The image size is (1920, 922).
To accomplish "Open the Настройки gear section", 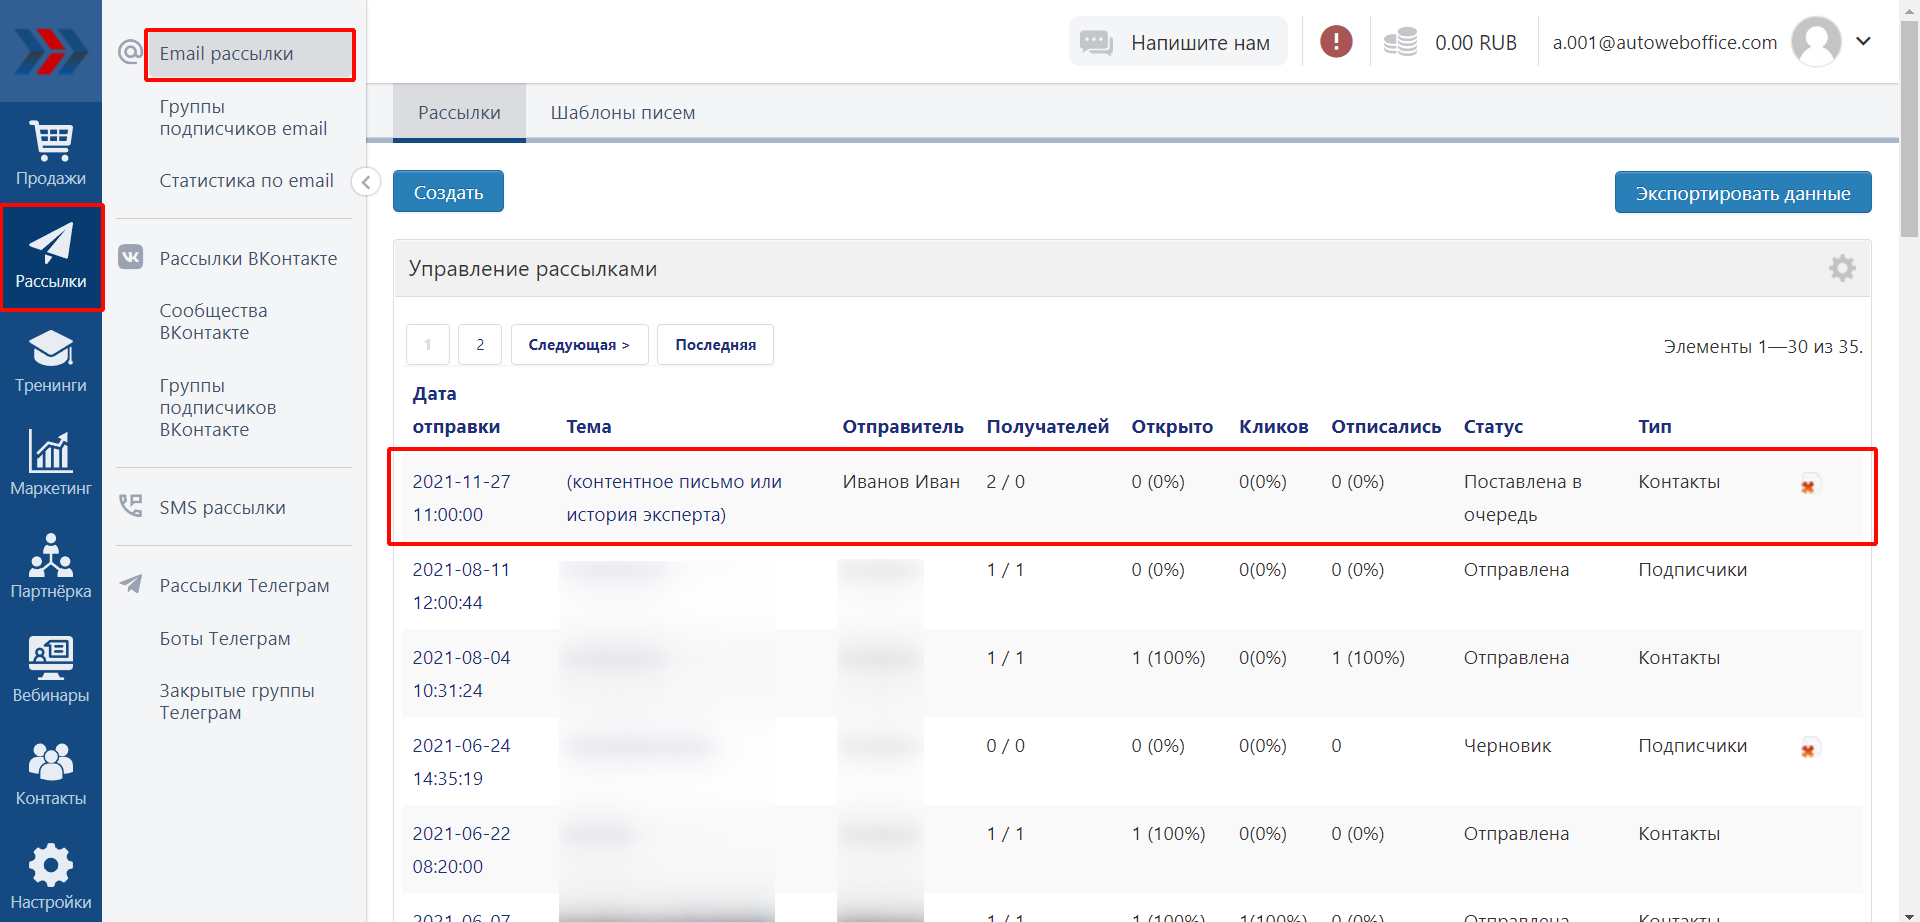I will tap(50, 876).
